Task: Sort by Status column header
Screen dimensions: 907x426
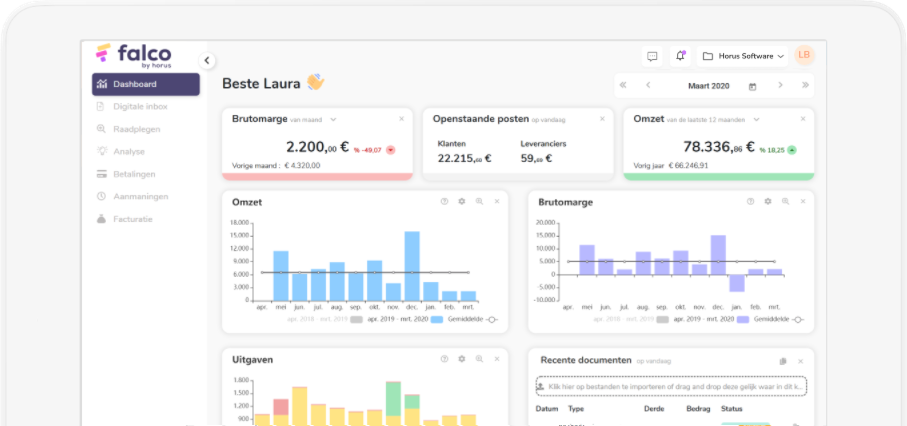Action: coord(731,409)
